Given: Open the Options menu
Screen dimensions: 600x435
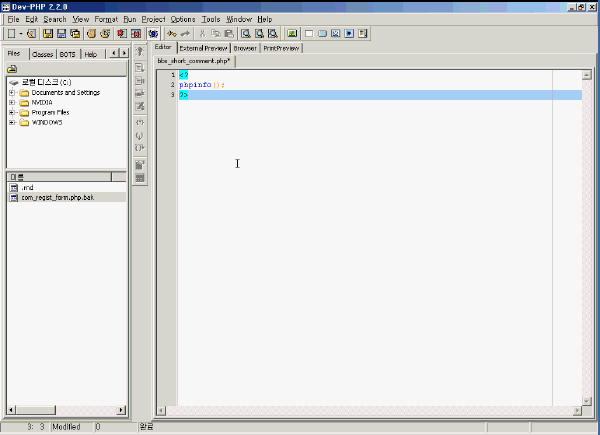Looking at the screenshot, I should pos(183,19).
